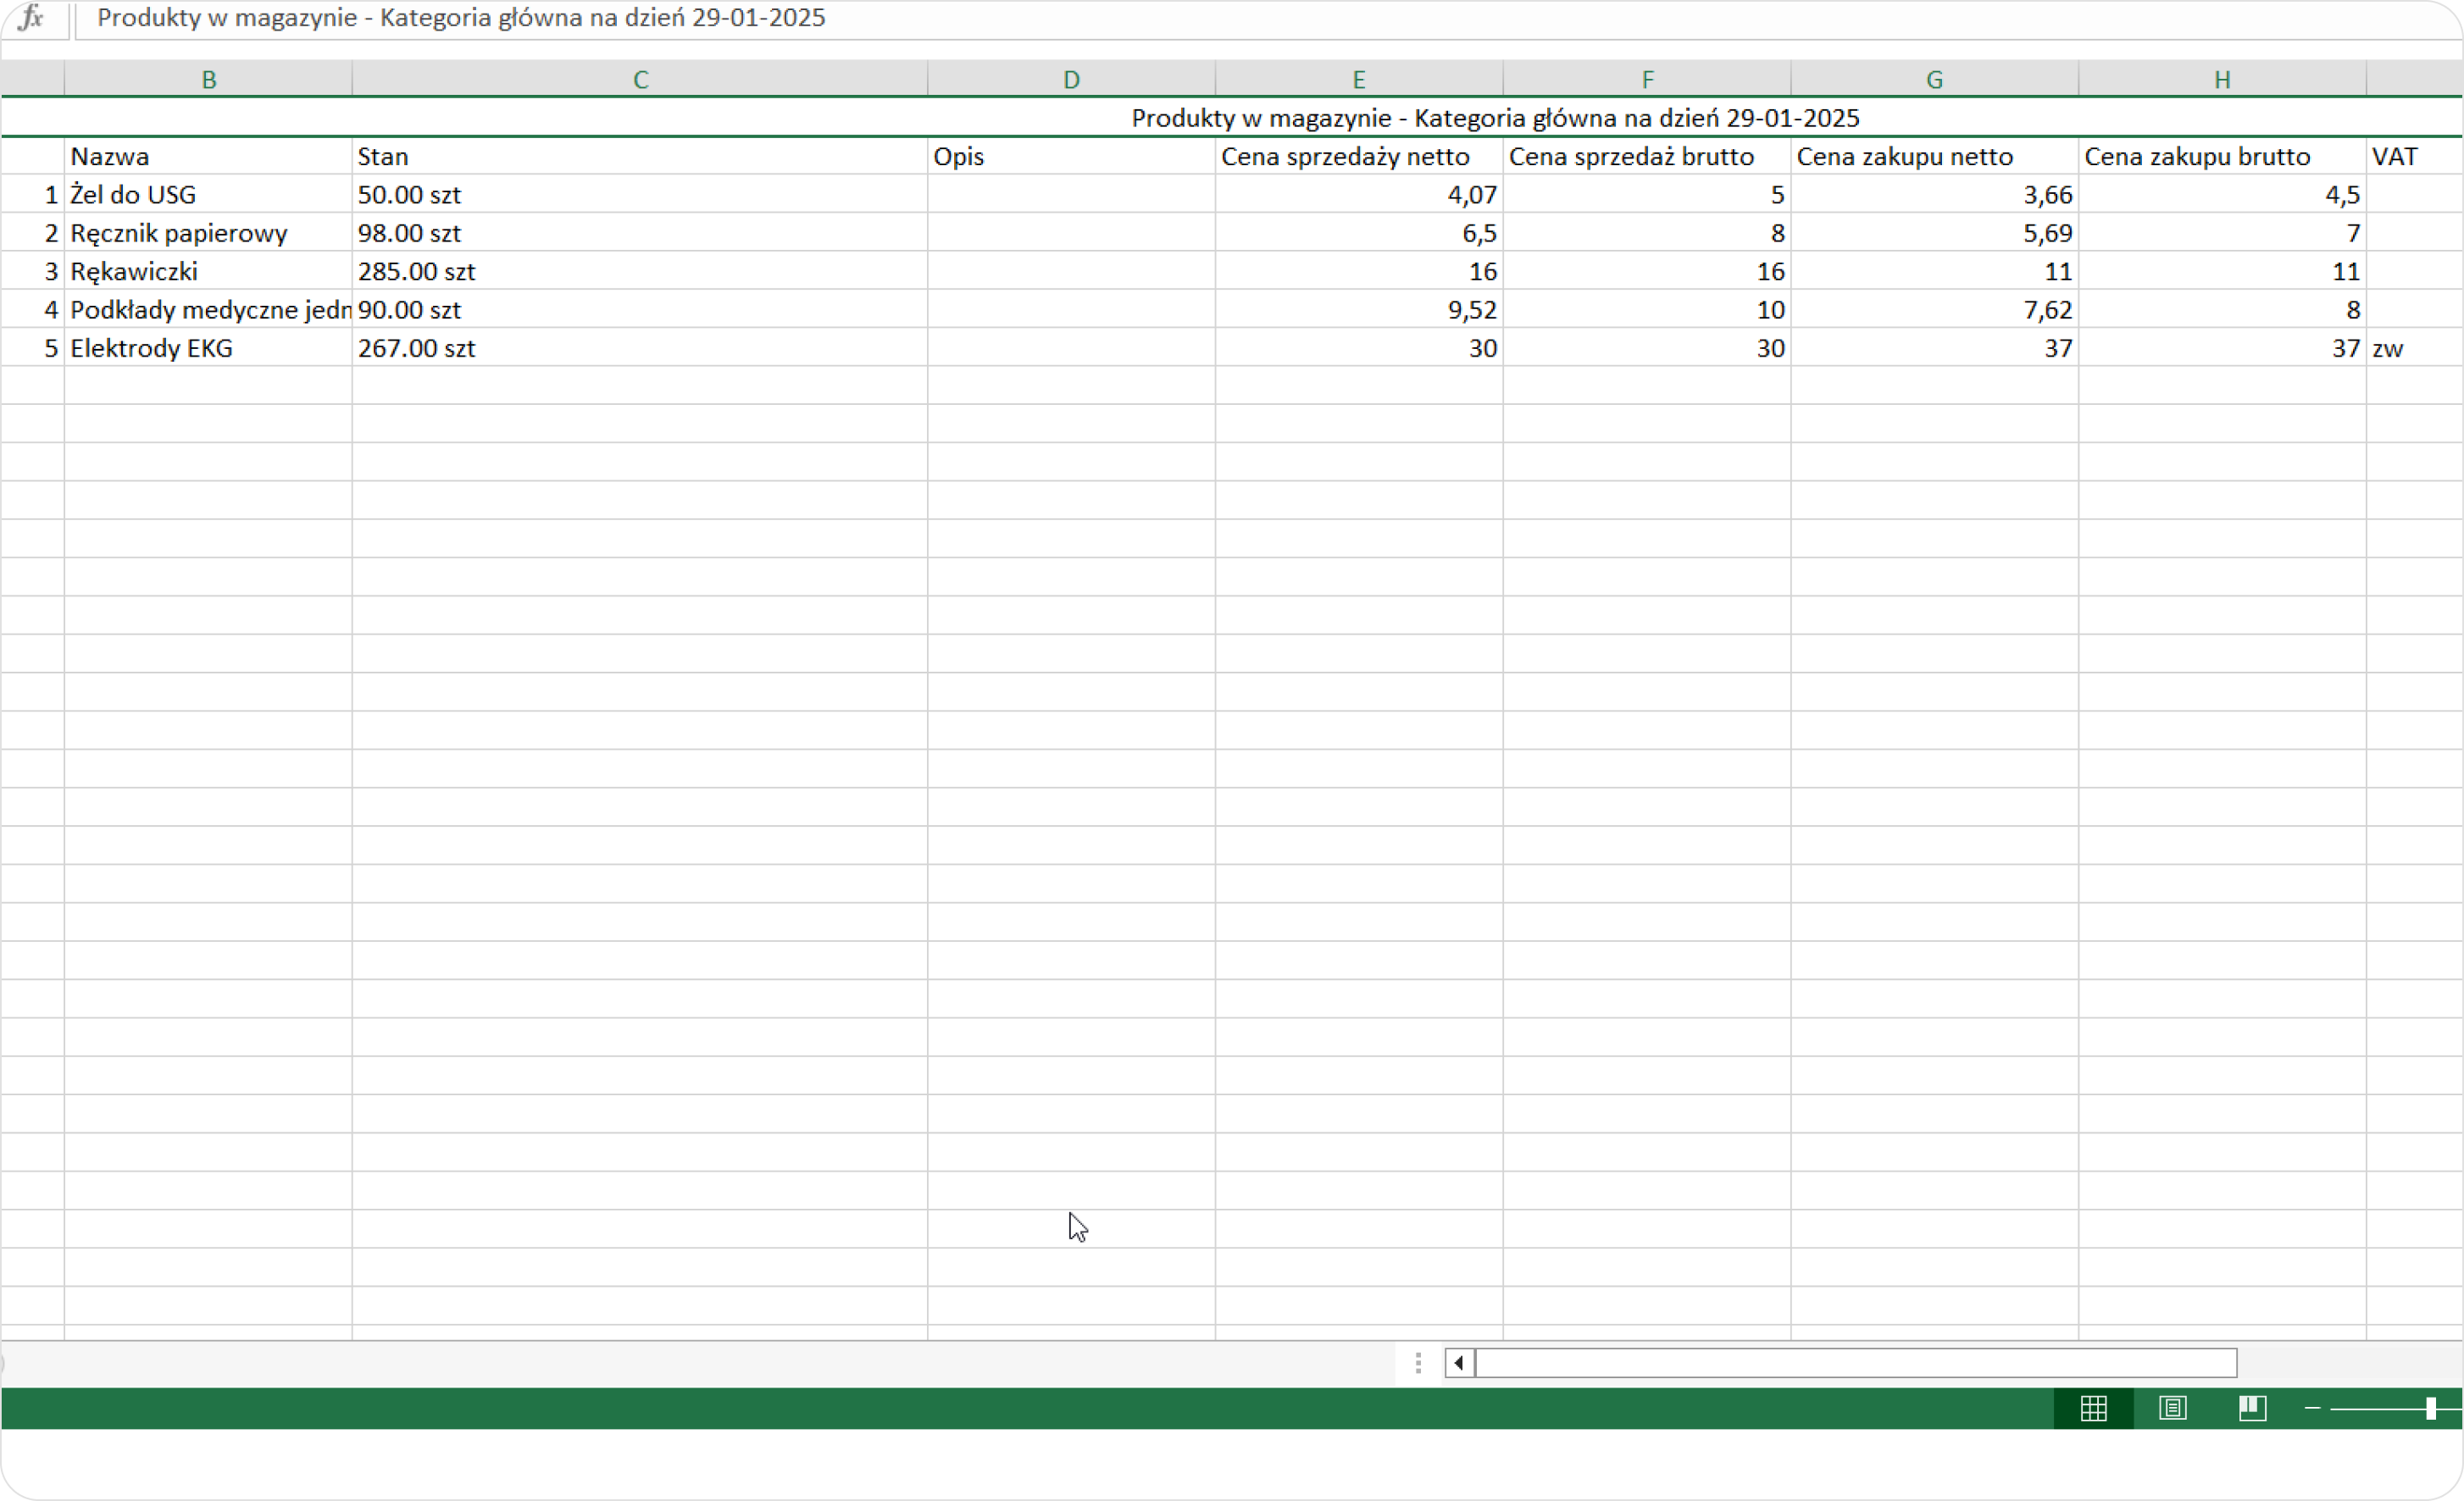Select the merged title cell
Viewport: 2464px width, 1501px height.
point(1494,118)
